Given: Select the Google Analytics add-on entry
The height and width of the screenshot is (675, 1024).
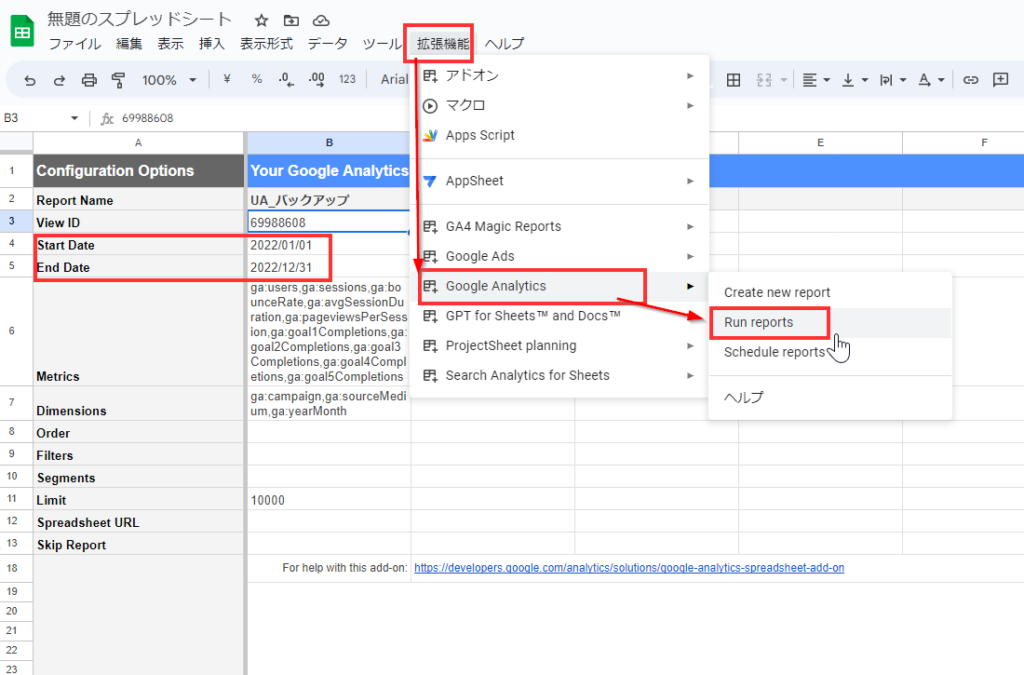Looking at the screenshot, I should tap(559, 287).
